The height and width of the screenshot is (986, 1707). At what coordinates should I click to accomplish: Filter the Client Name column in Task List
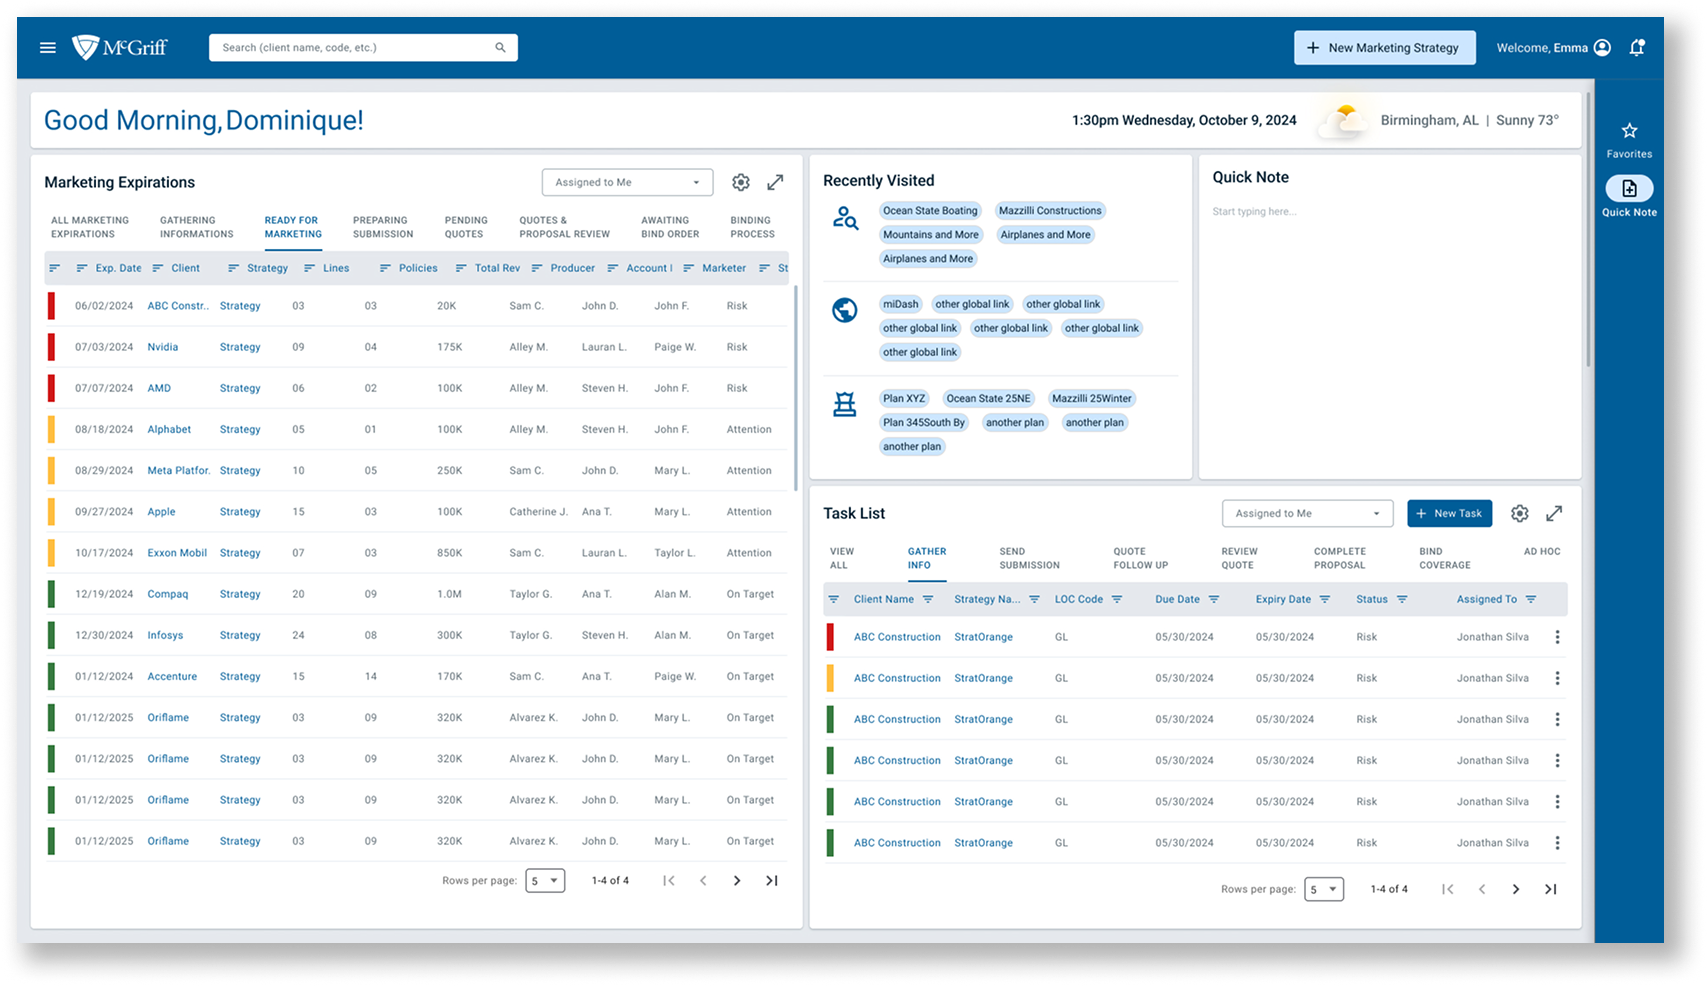point(928,599)
